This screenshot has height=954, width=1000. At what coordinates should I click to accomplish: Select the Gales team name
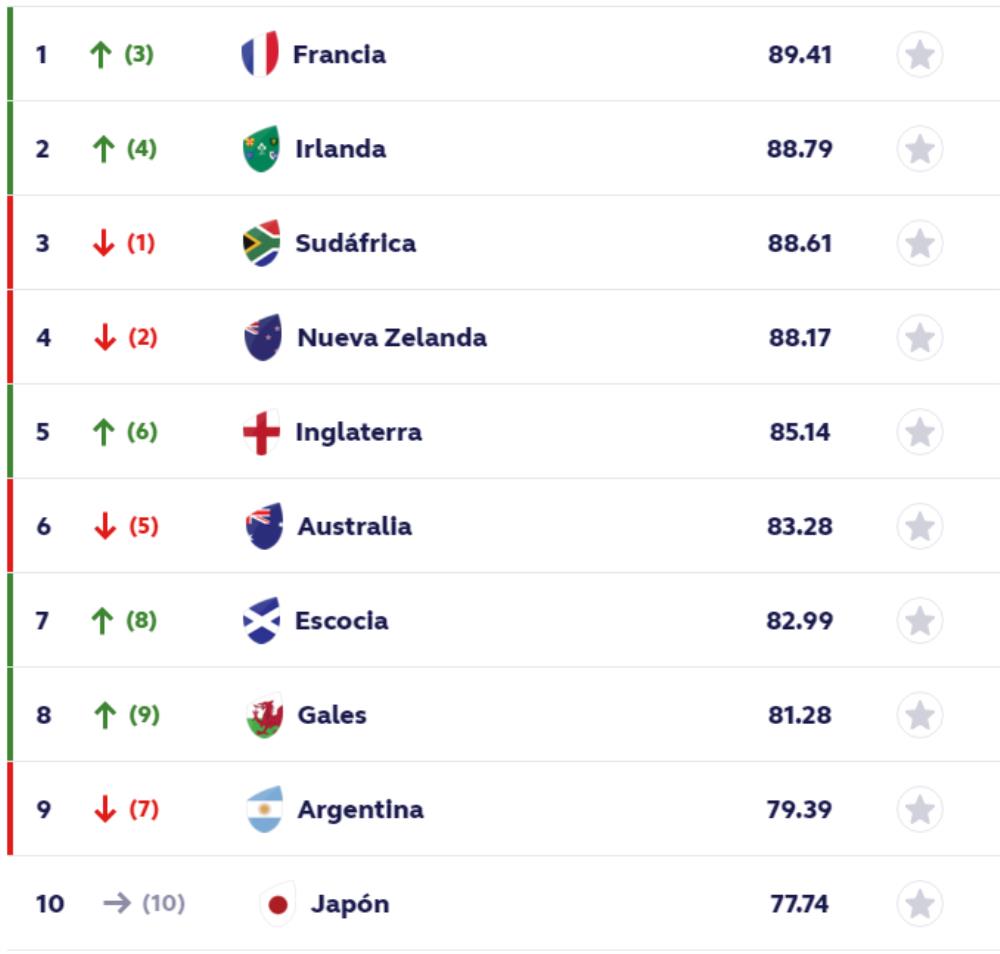click(332, 716)
